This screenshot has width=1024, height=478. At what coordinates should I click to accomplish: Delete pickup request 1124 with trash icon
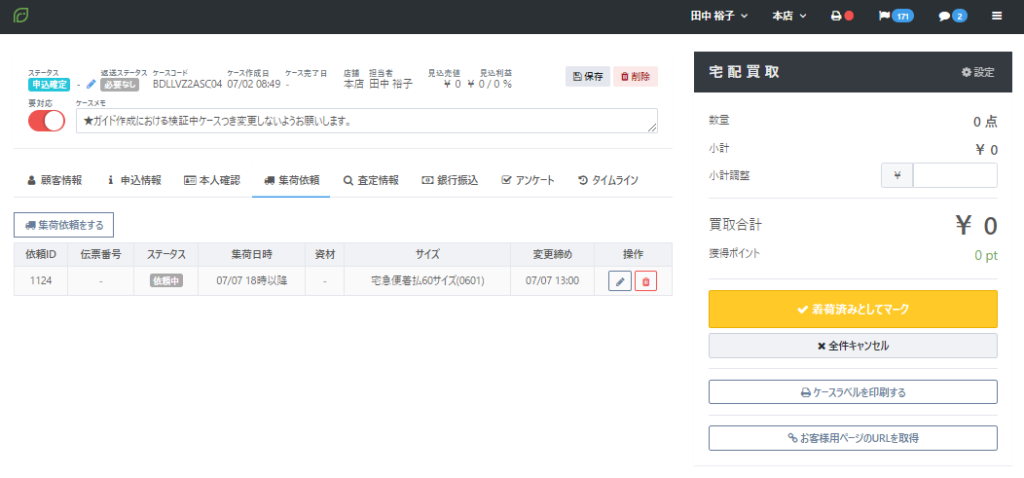click(x=646, y=281)
